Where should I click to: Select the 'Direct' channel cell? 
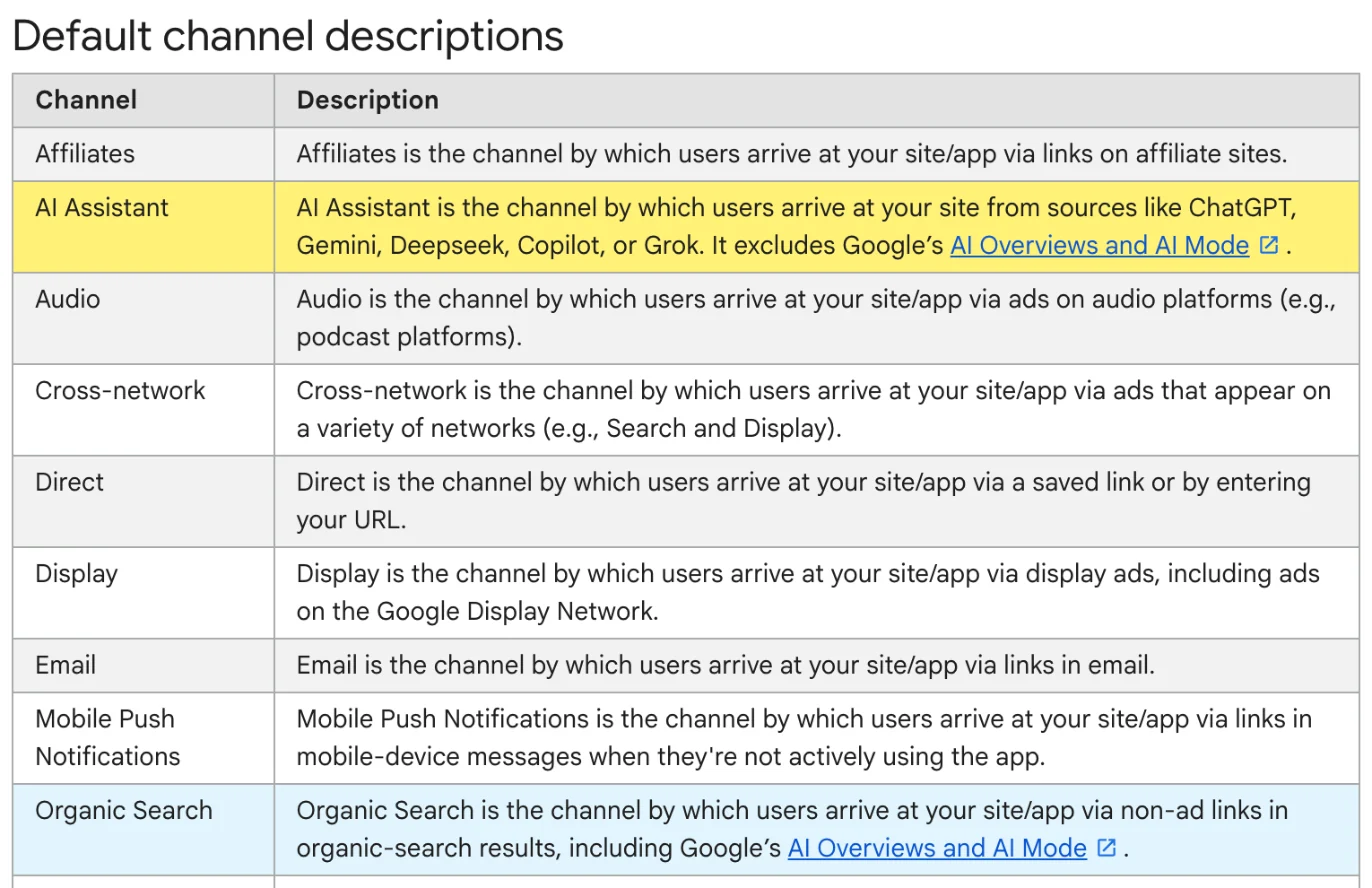tap(144, 501)
